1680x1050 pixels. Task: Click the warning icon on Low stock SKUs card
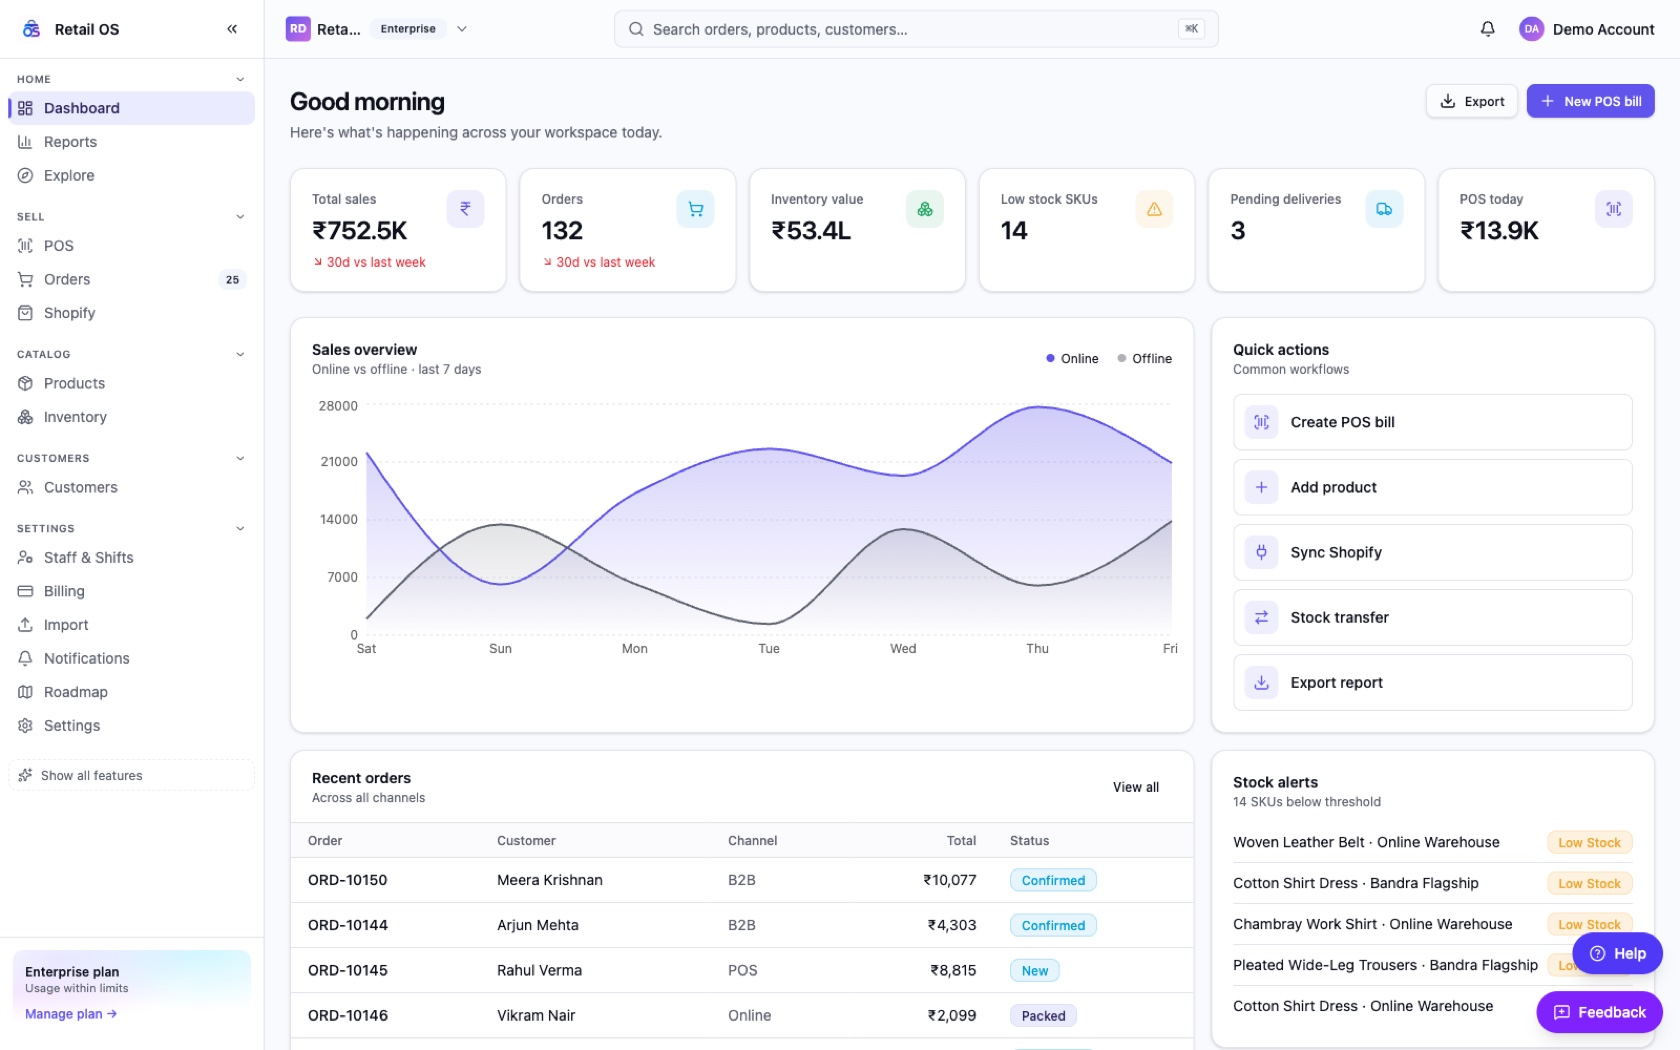1154,209
